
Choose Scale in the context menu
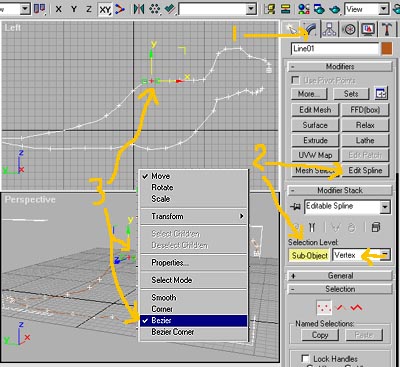pos(193,199)
